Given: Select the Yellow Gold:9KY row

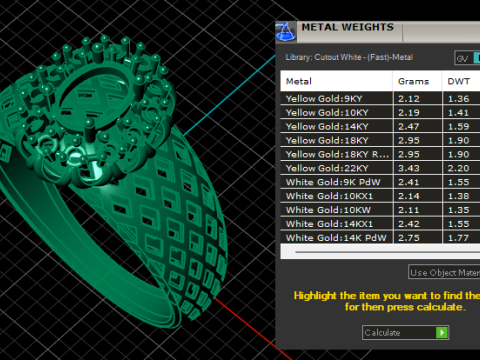Looking at the screenshot, I should (x=380, y=99).
